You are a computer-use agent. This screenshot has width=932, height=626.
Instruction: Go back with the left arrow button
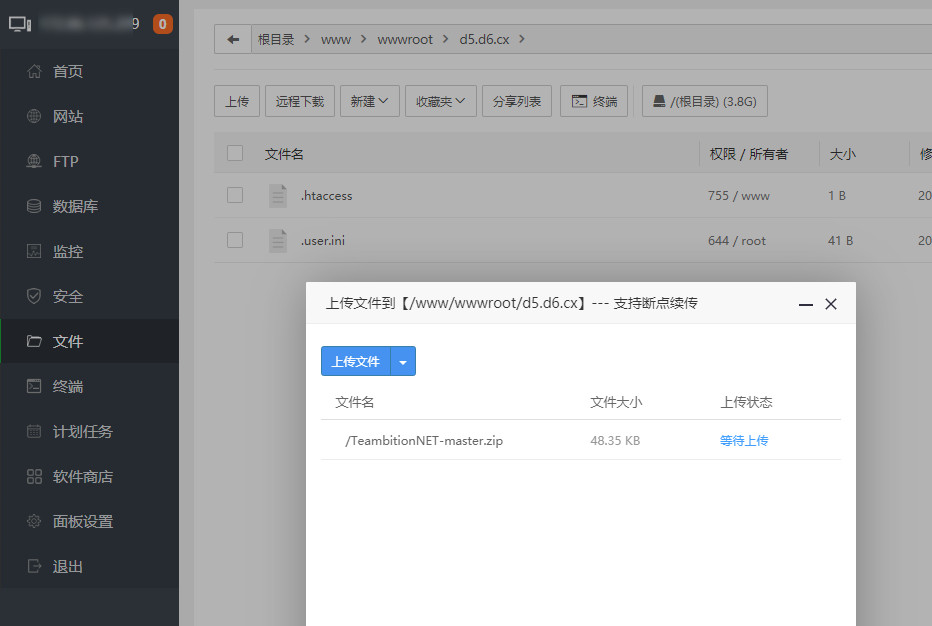pos(233,39)
